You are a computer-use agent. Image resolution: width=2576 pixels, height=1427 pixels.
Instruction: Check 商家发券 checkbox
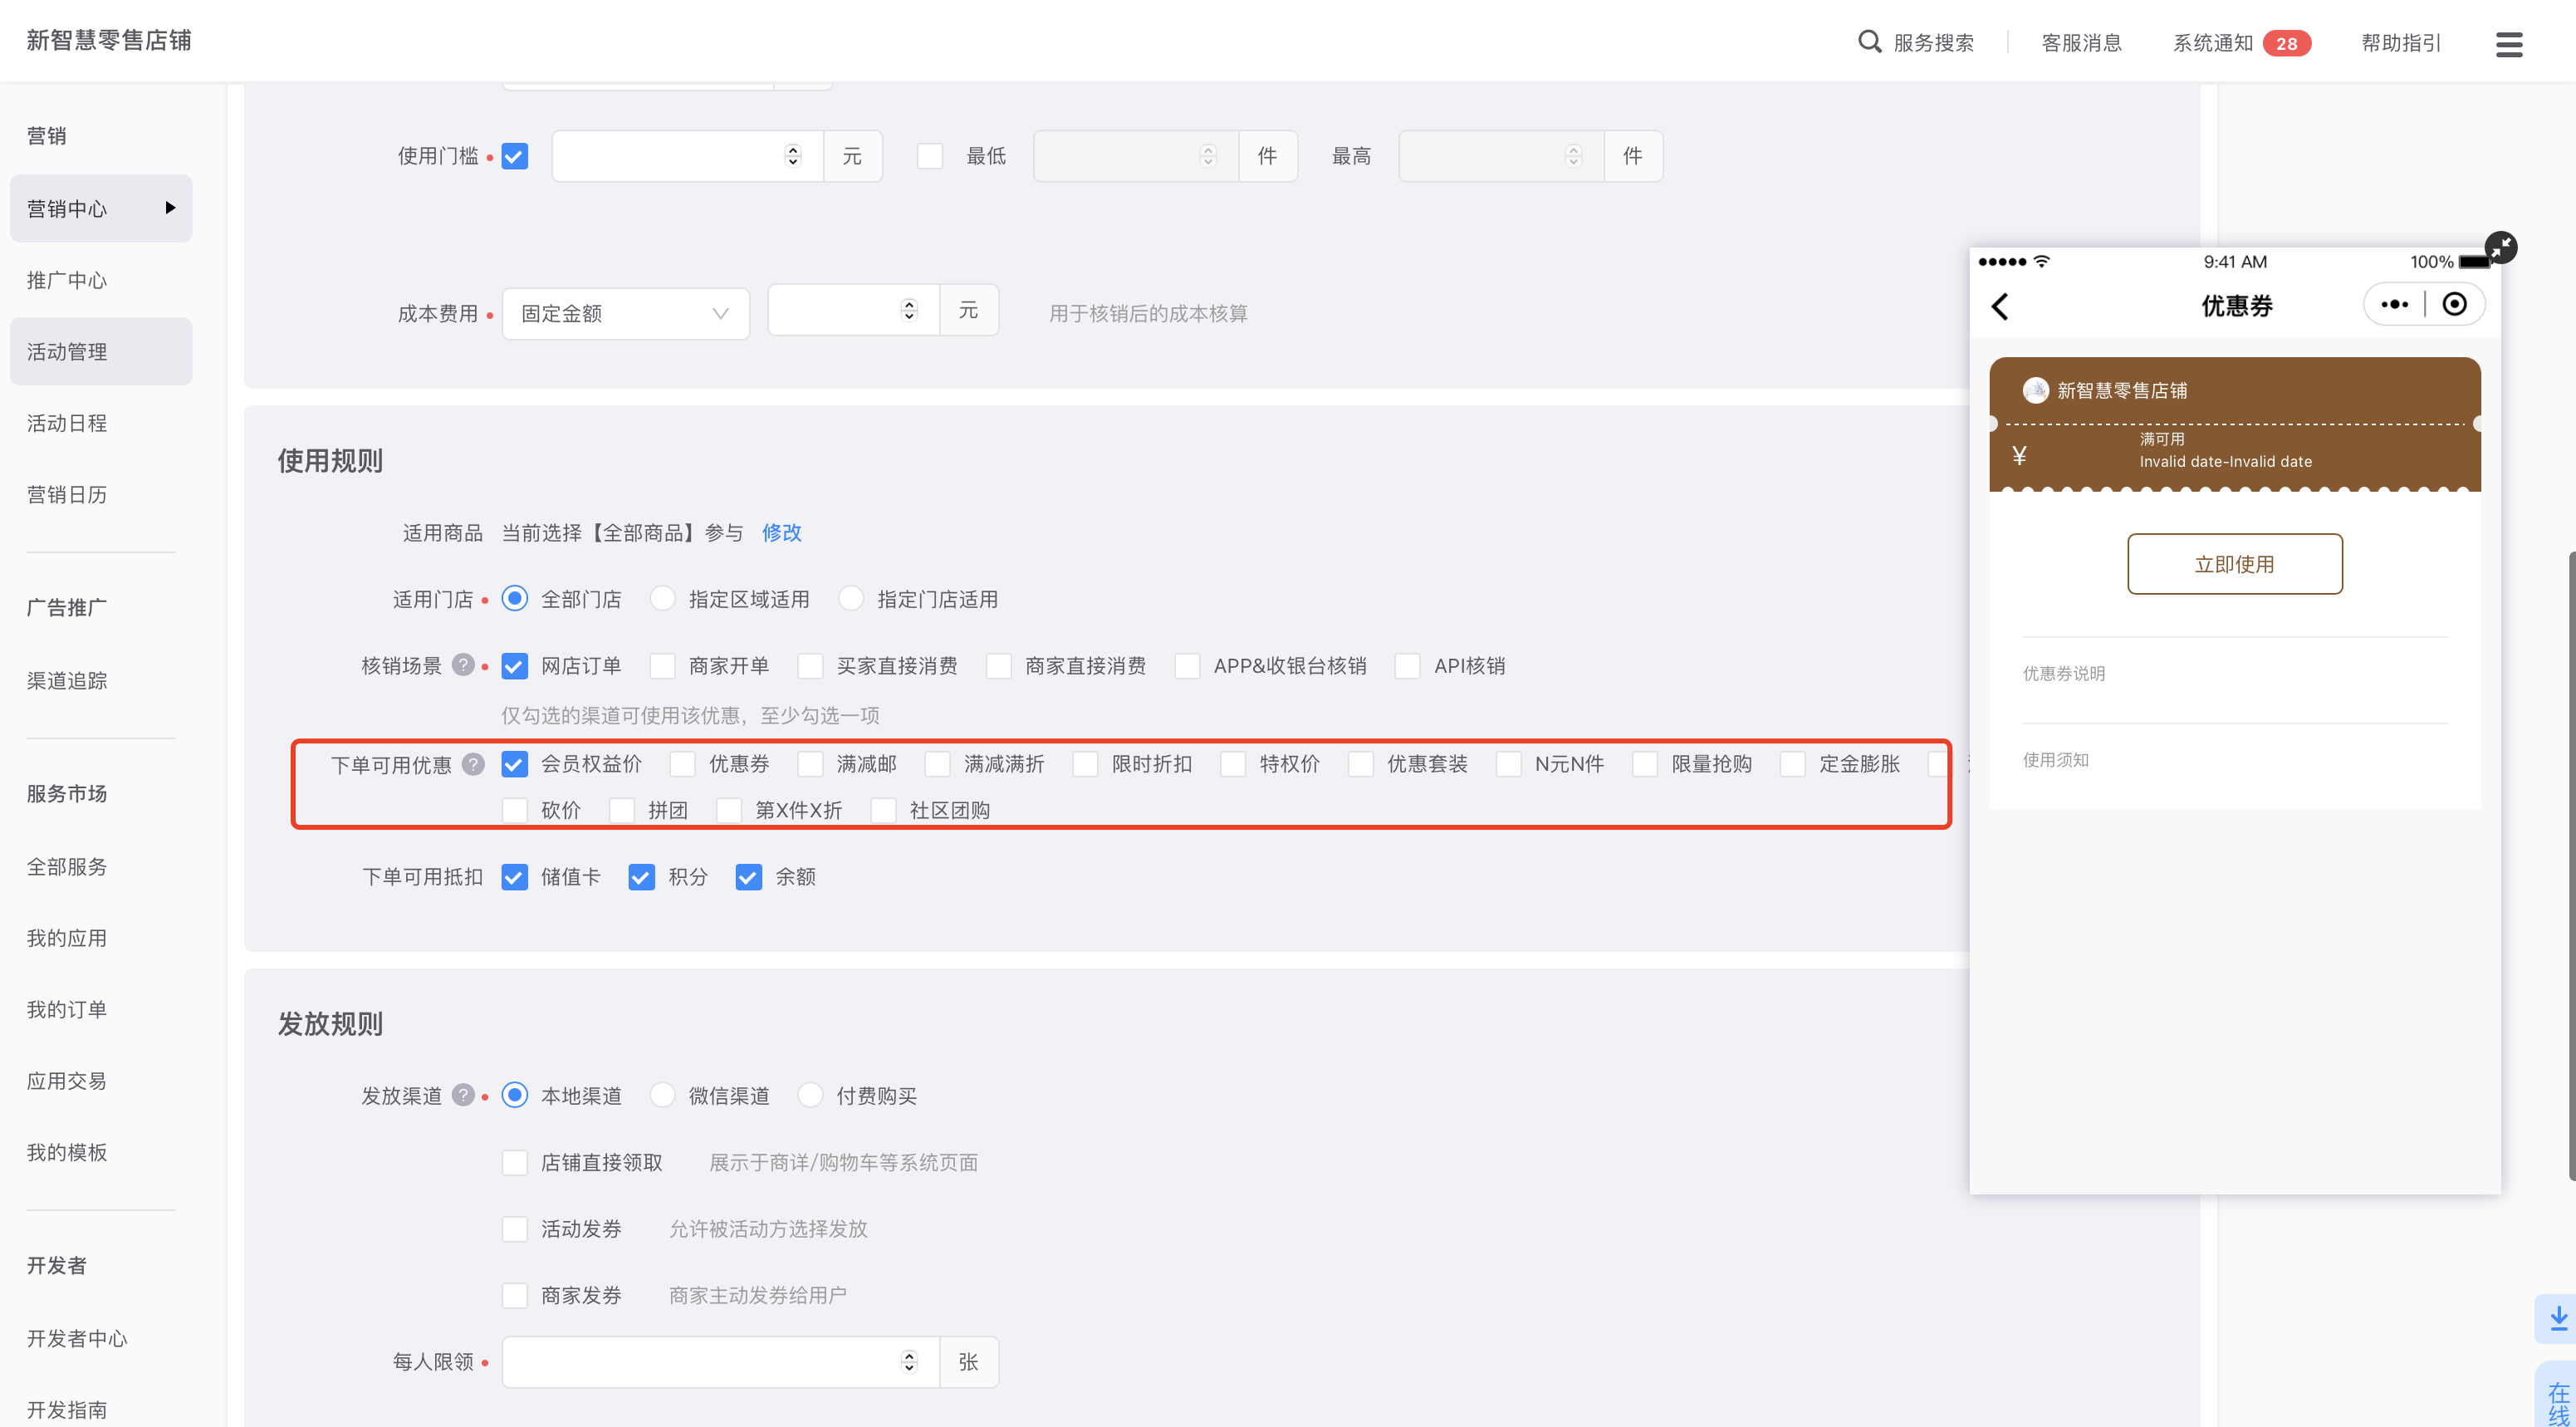514,1295
